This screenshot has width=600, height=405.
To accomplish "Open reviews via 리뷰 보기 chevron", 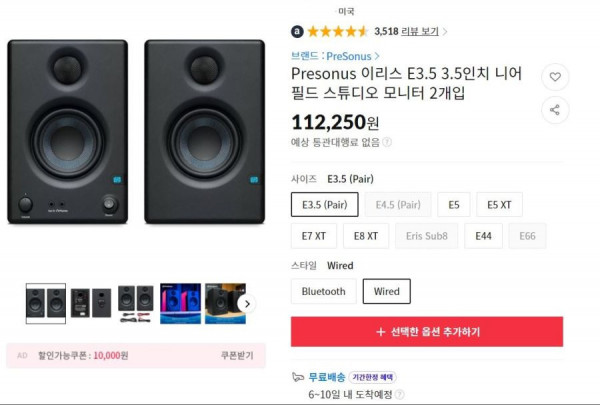I will pyautogui.click(x=445, y=31).
